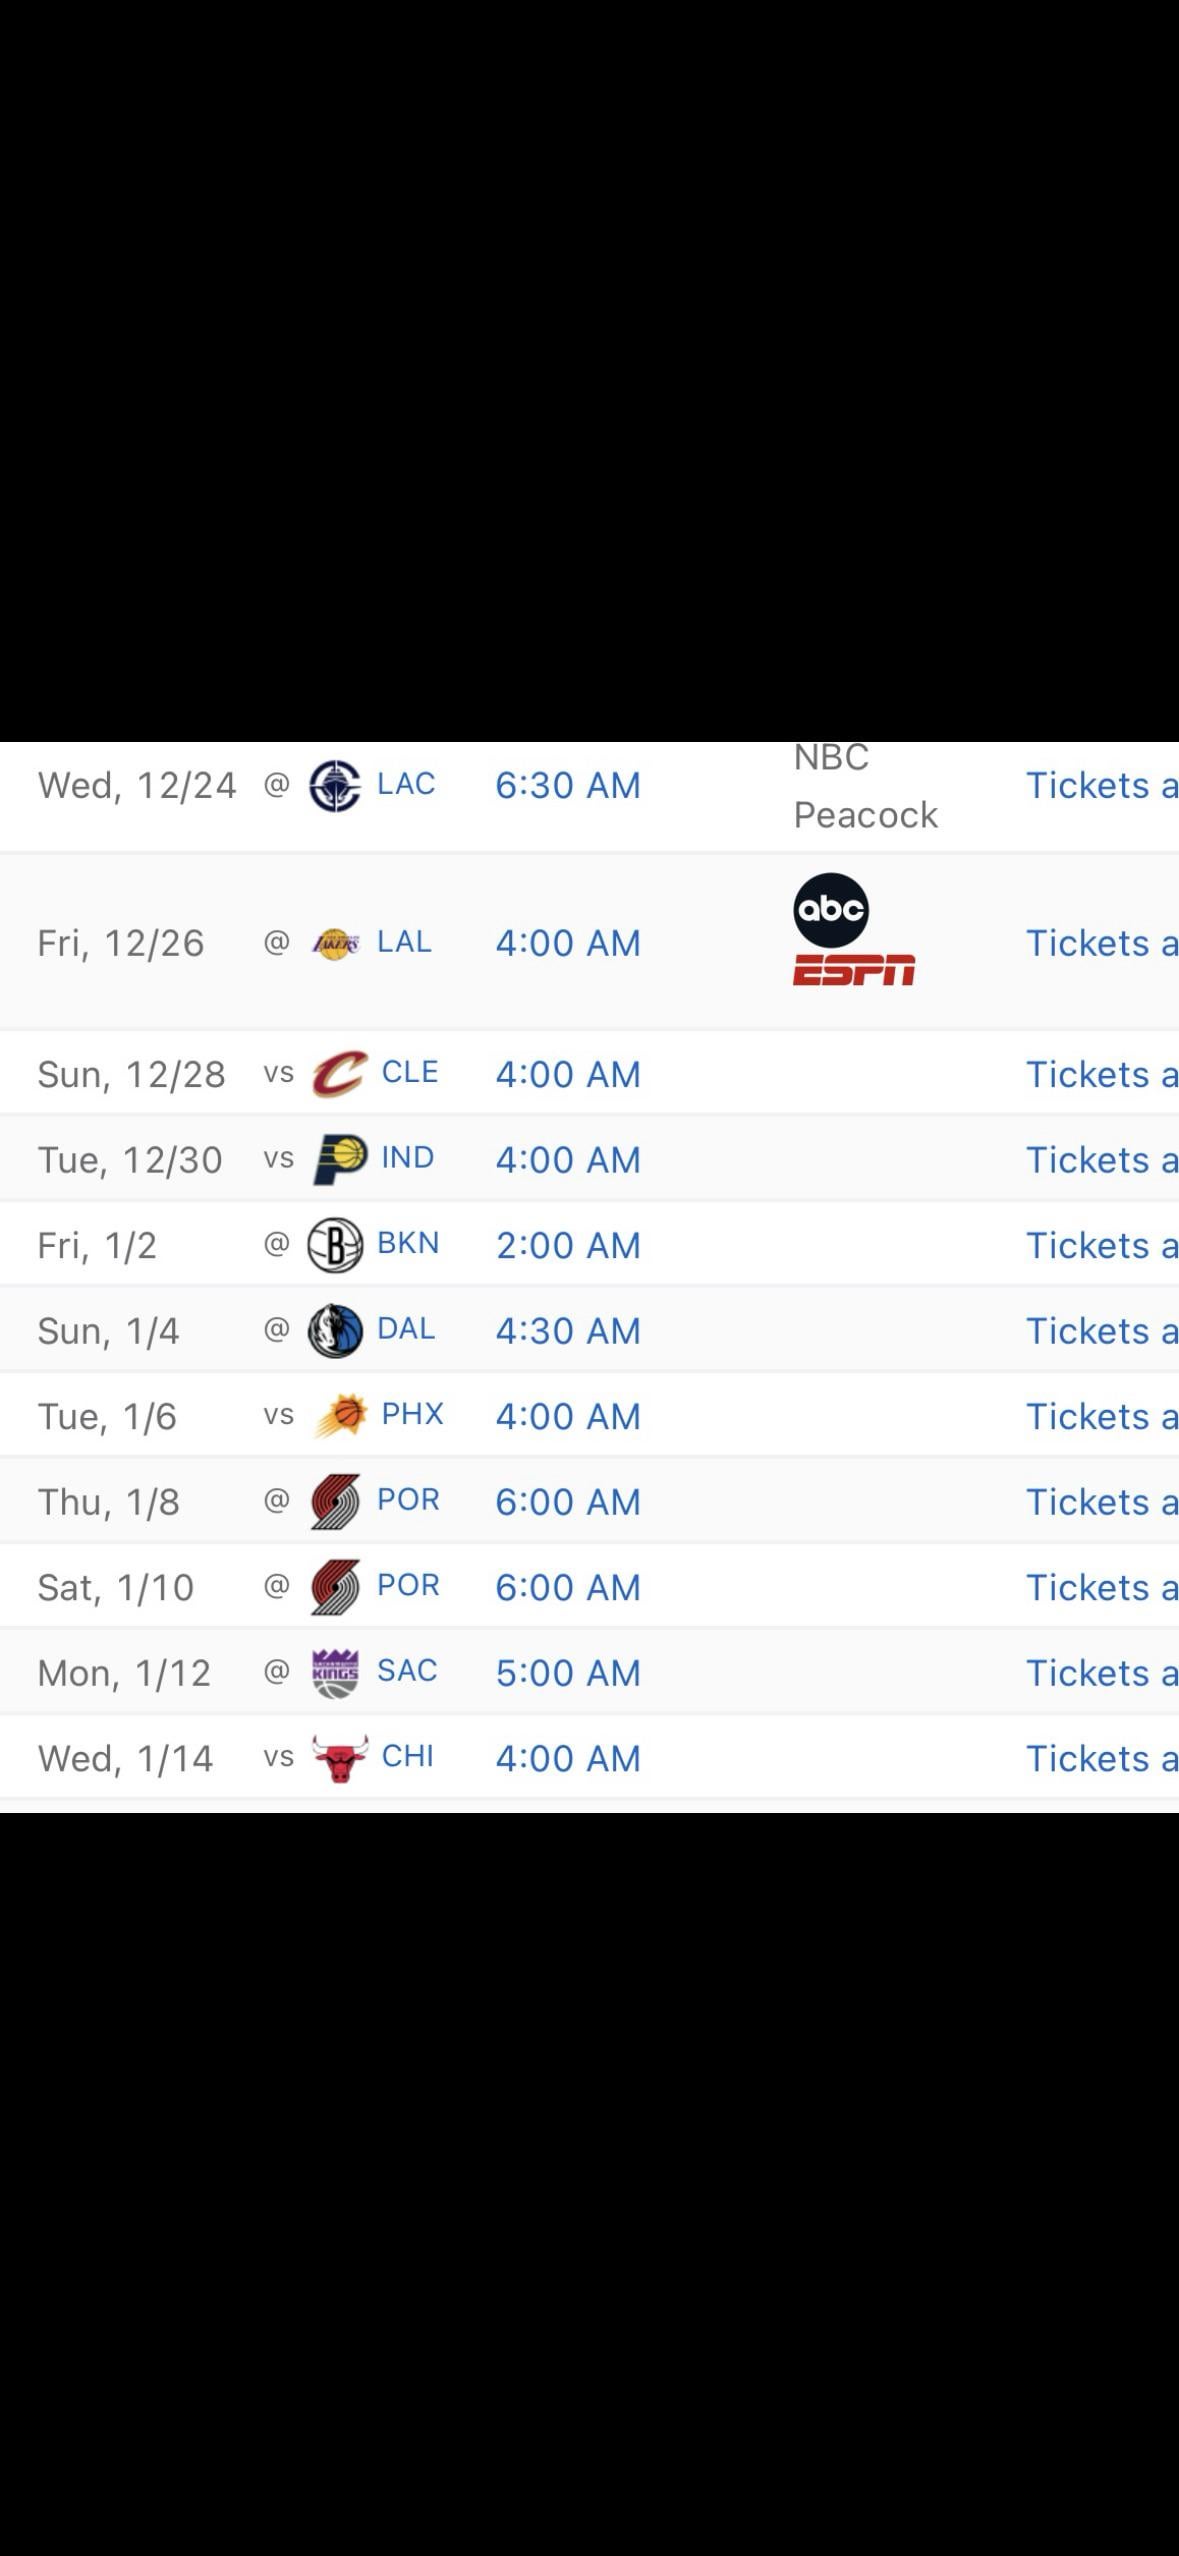
Task: Open the CLE team link
Action: (x=410, y=1072)
